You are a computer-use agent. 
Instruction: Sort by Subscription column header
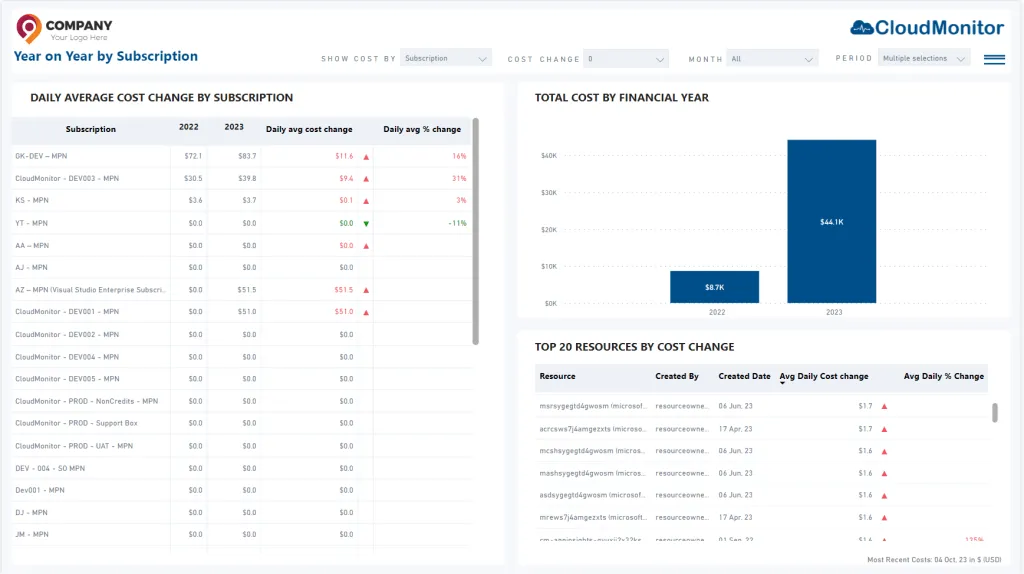(x=91, y=129)
